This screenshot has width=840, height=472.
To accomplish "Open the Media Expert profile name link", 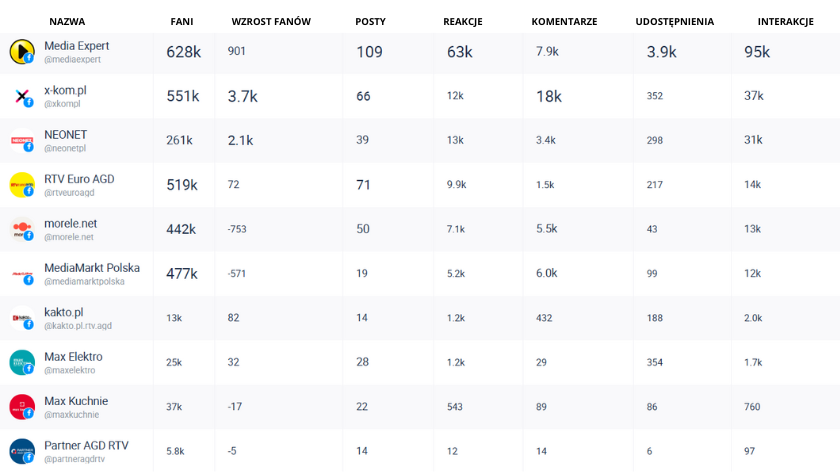I will tap(77, 46).
